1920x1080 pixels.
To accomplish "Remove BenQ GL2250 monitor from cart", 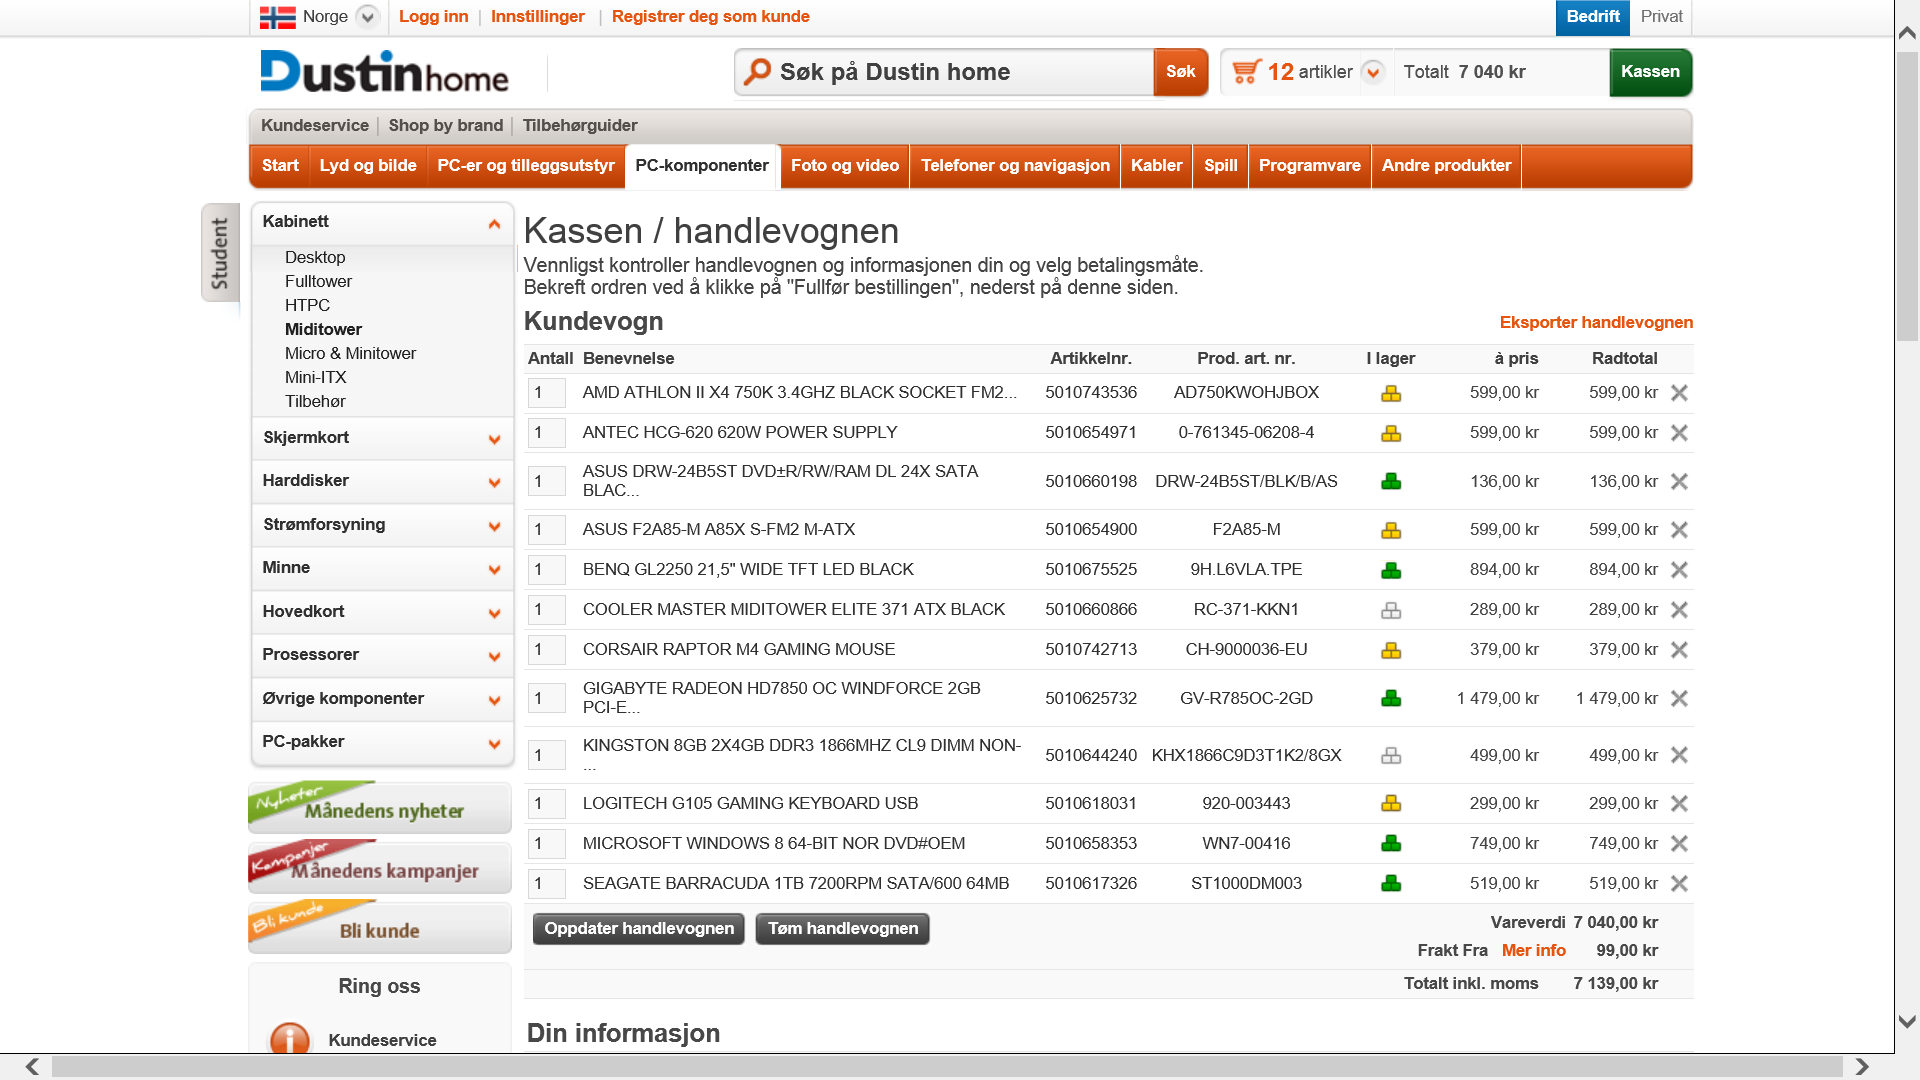I will pos(1679,570).
